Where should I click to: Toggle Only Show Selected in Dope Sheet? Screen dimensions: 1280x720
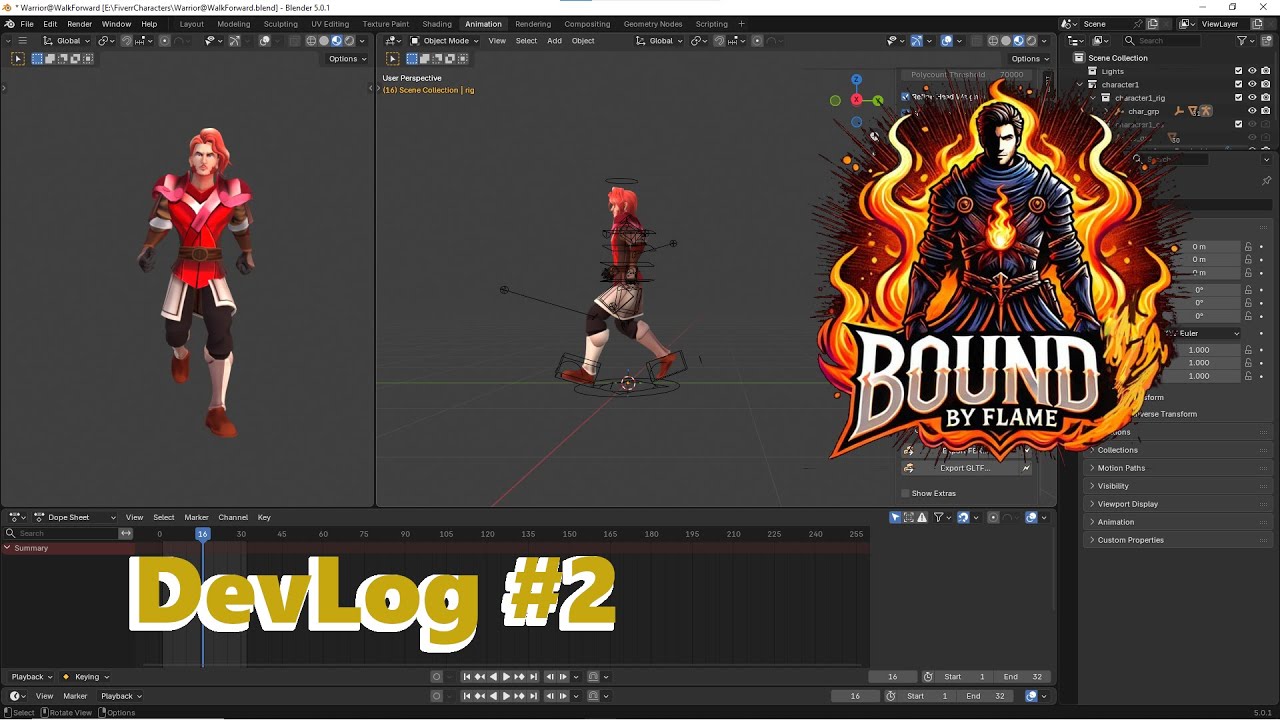coord(895,517)
